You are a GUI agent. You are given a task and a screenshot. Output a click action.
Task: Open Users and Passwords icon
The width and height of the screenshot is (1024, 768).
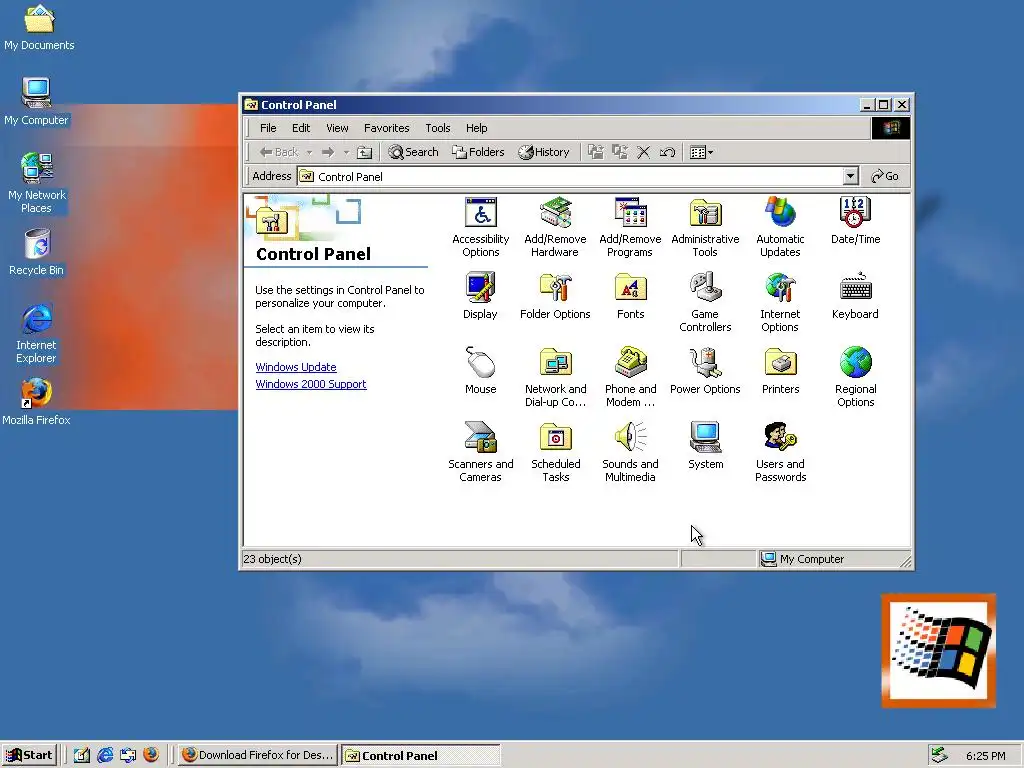coord(780,452)
